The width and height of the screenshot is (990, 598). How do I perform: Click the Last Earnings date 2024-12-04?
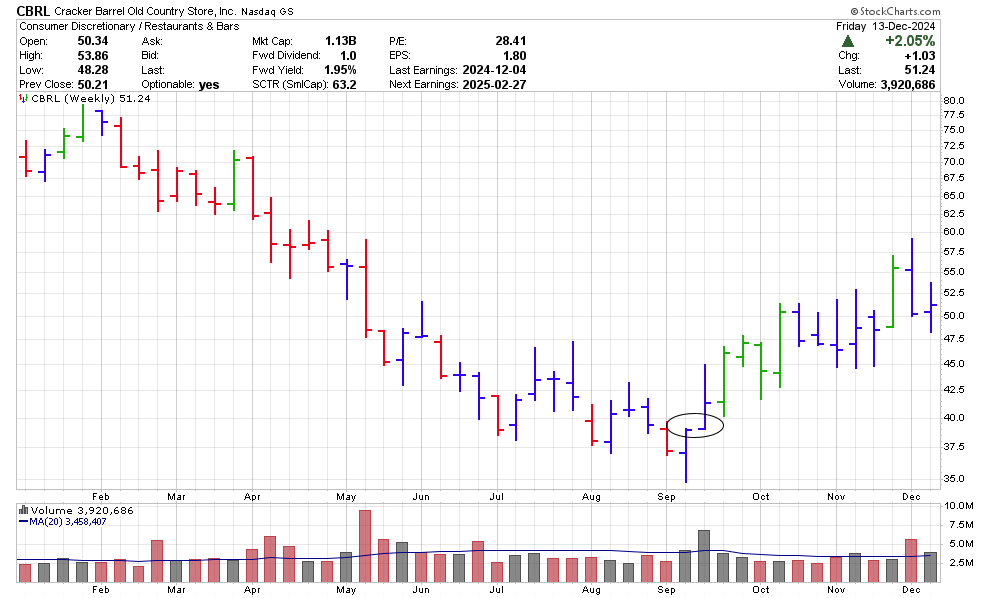point(494,70)
